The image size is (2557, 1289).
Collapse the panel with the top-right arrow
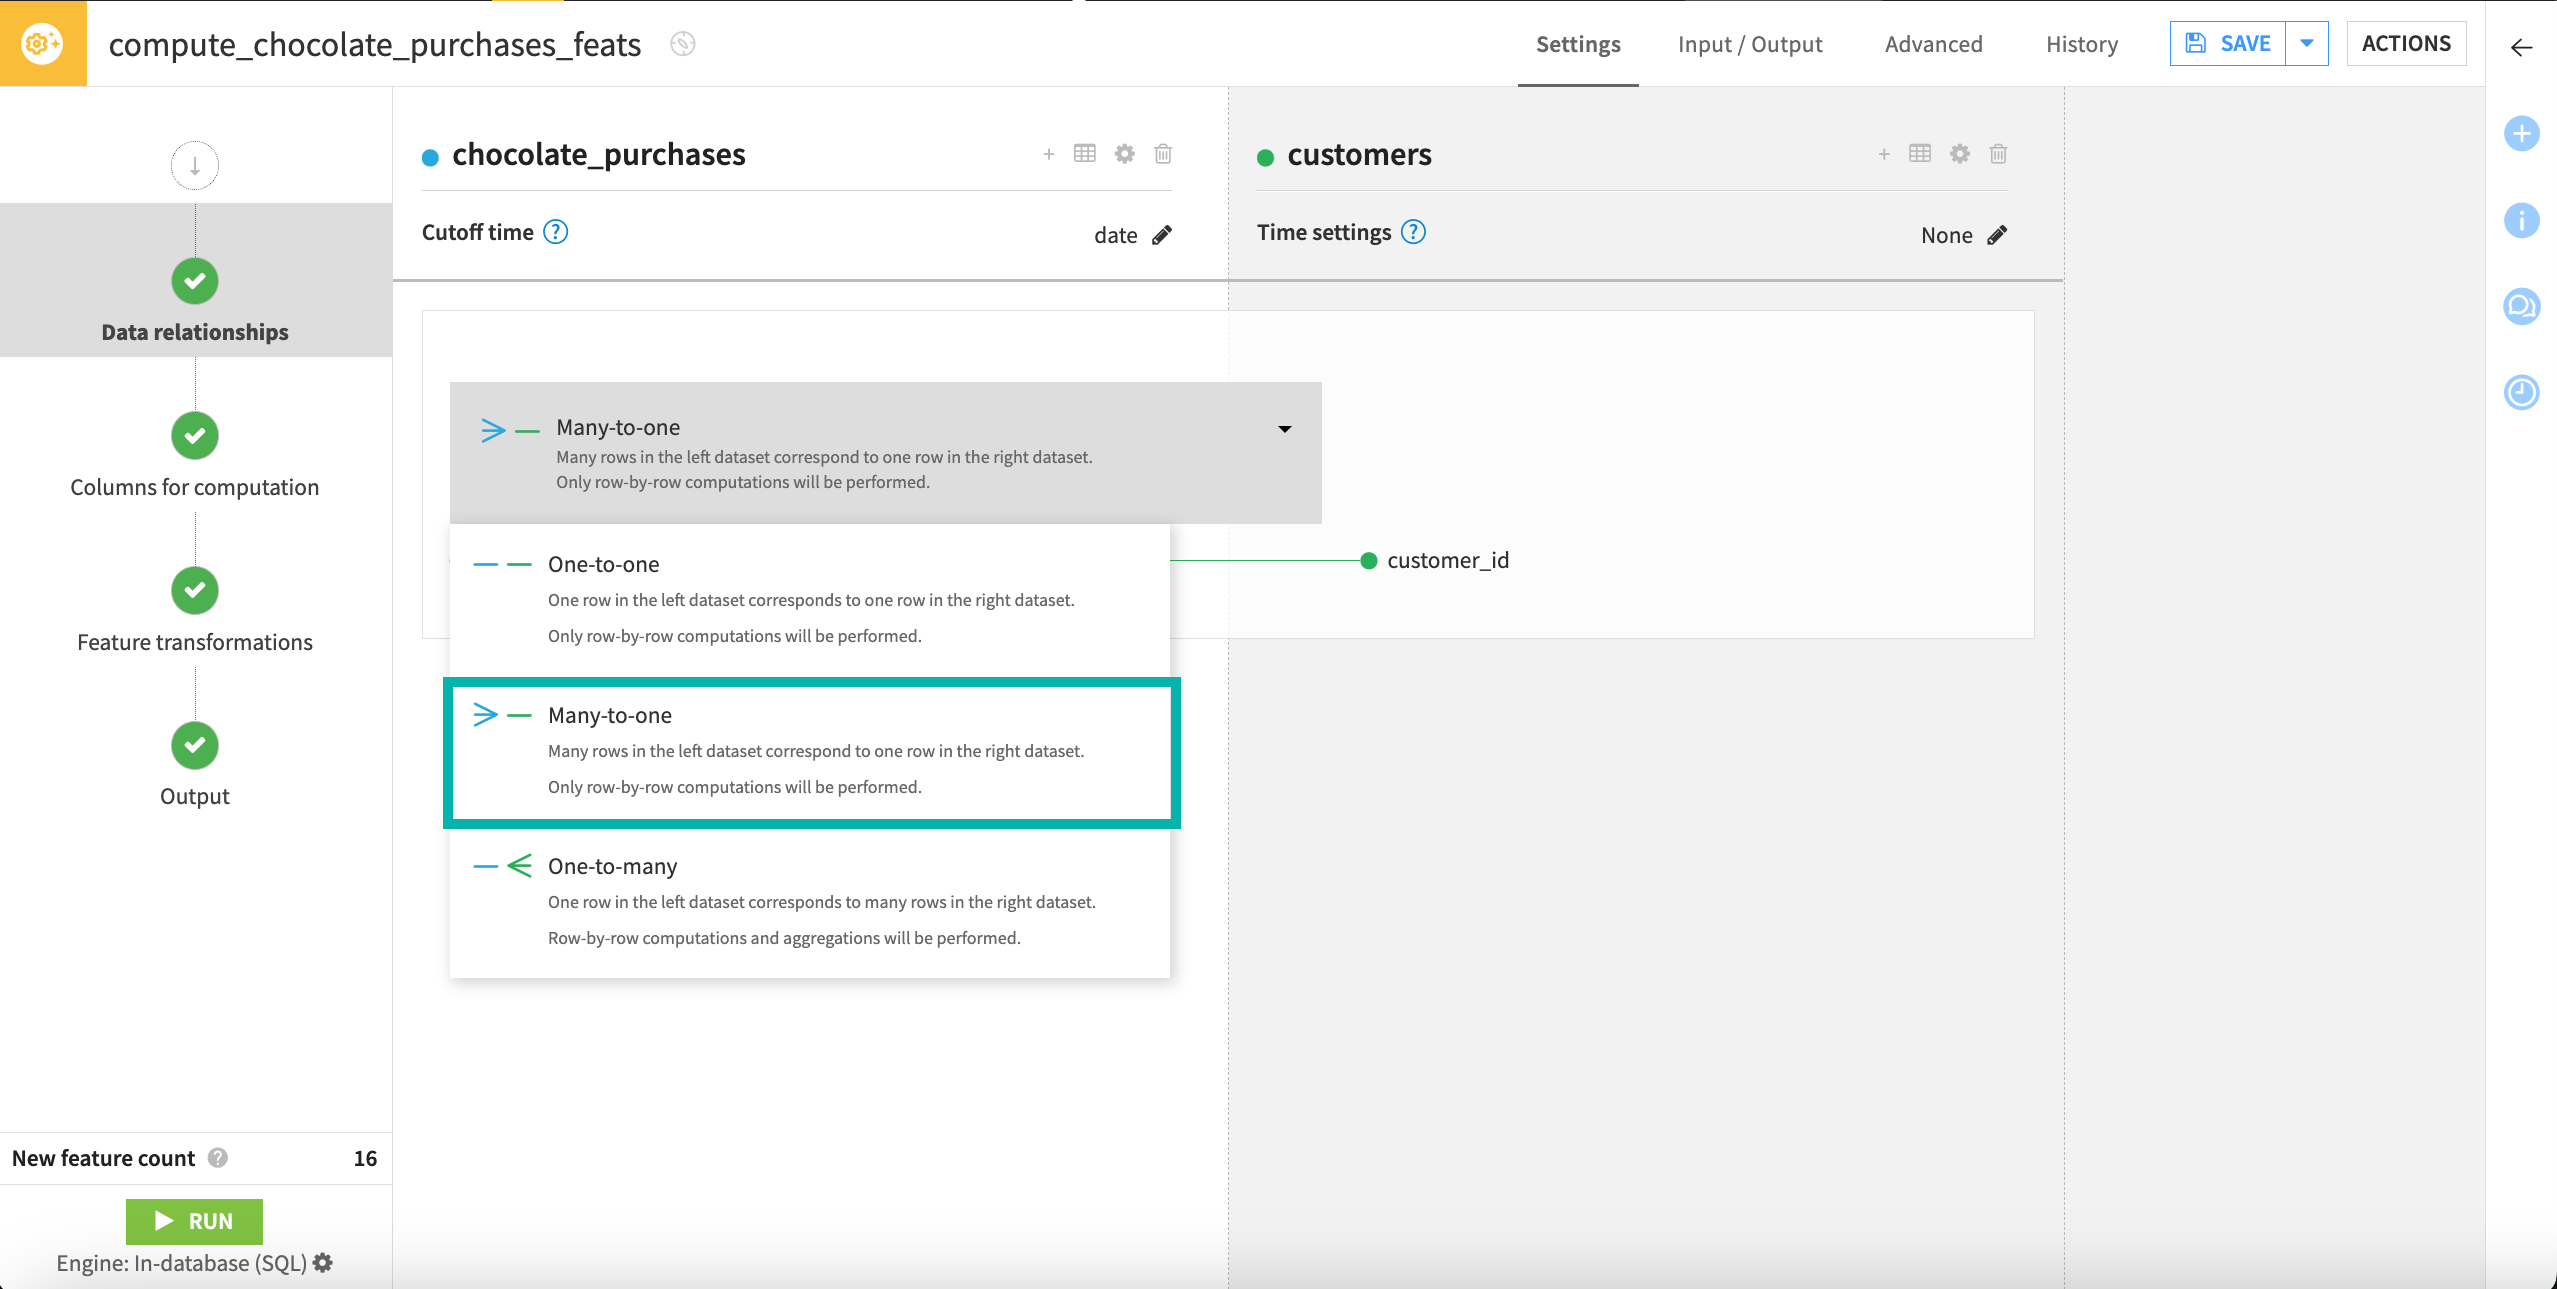click(x=2522, y=47)
